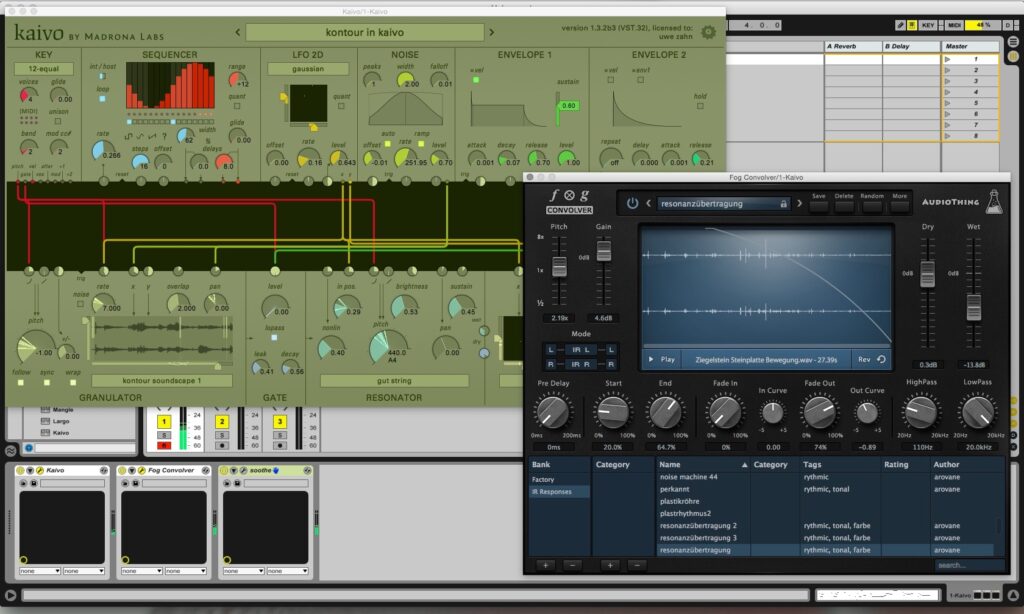The image size is (1024, 614).
Task: Open first 'none' dropdown under soothe device
Action: coord(243,571)
